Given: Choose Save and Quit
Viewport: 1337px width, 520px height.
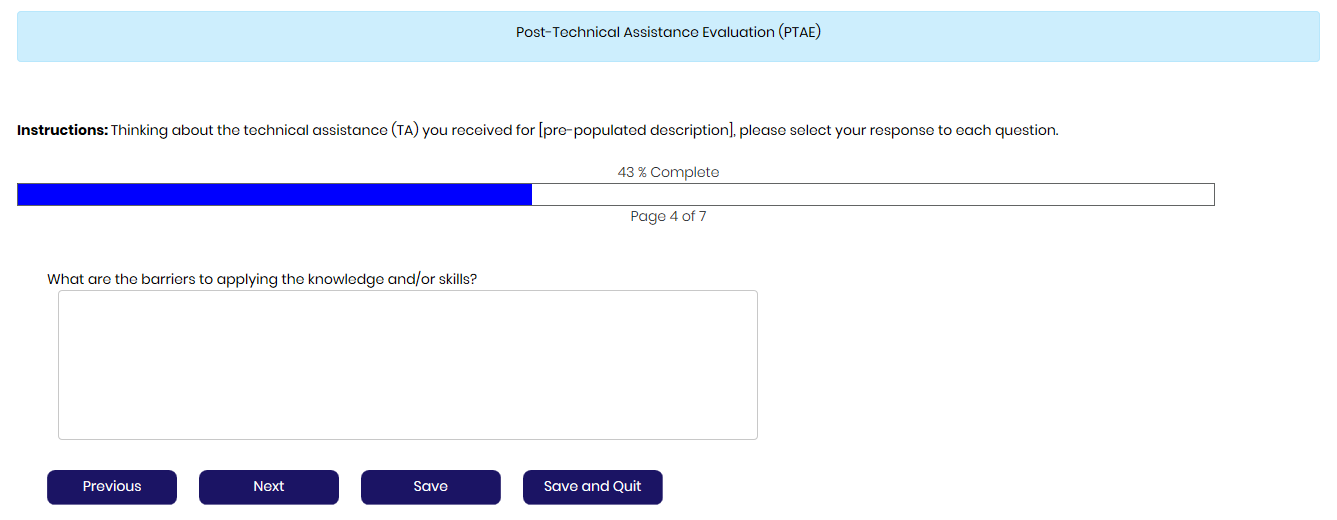Looking at the screenshot, I should pos(592,487).
